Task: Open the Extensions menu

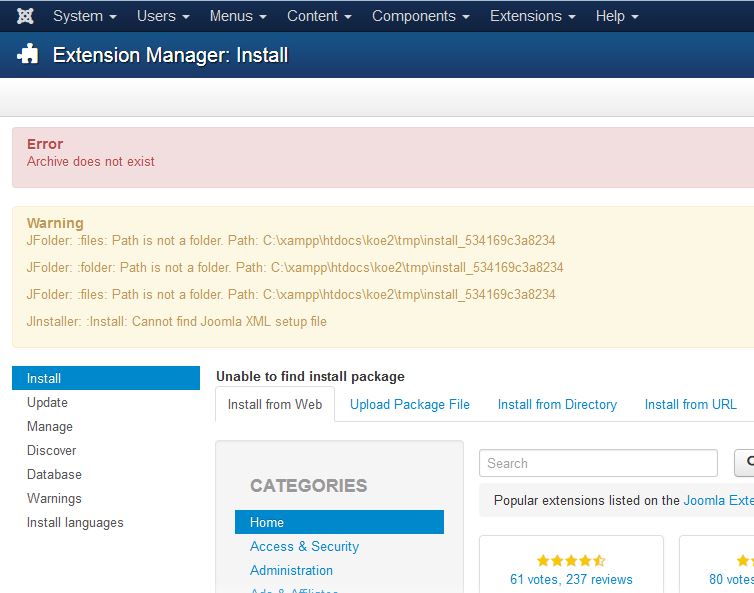Action: (x=532, y=16)
